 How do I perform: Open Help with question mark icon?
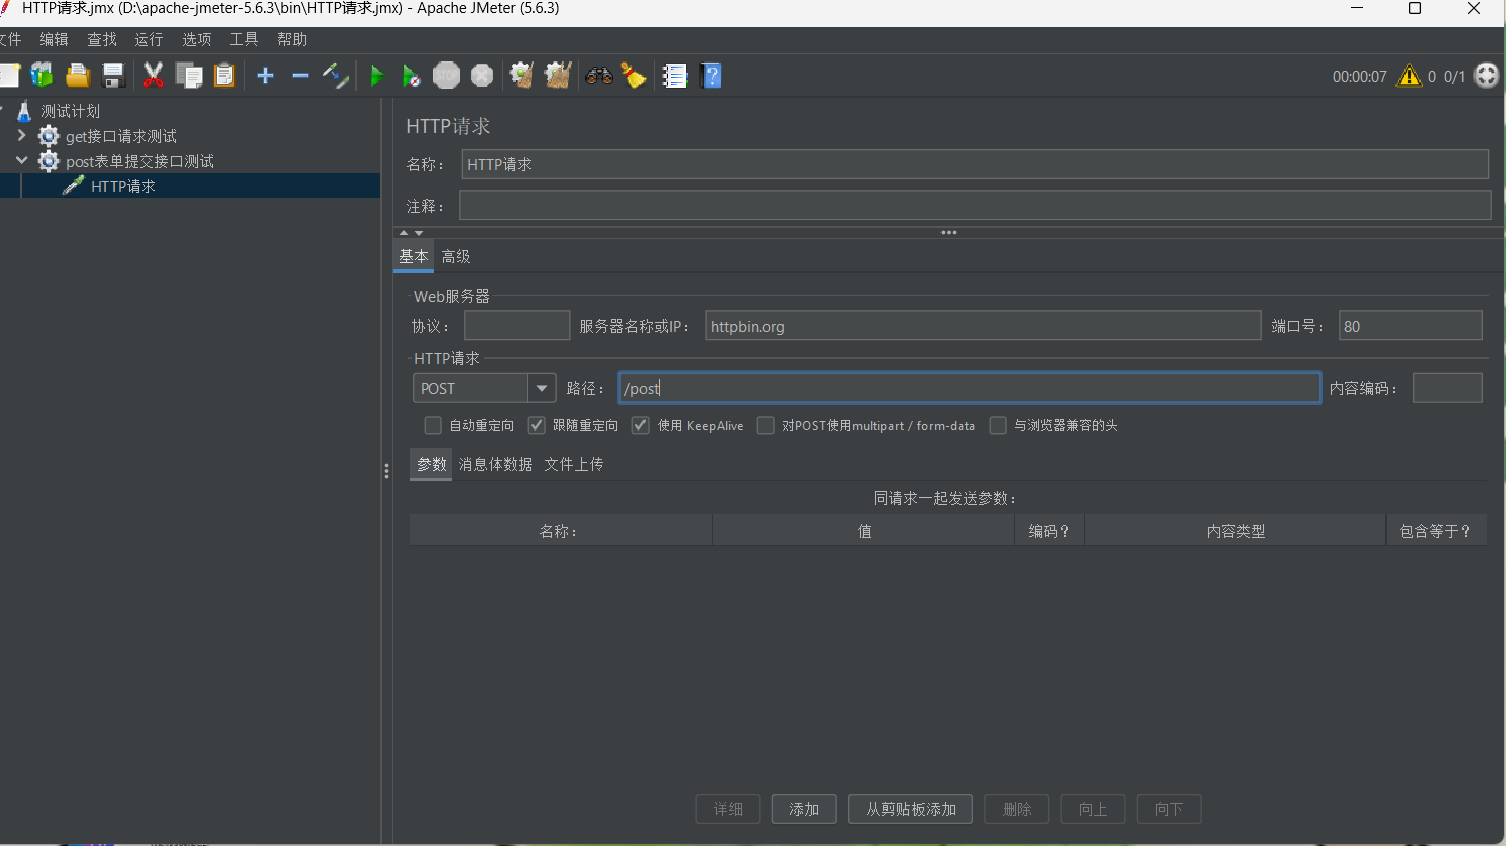(711, 76)
